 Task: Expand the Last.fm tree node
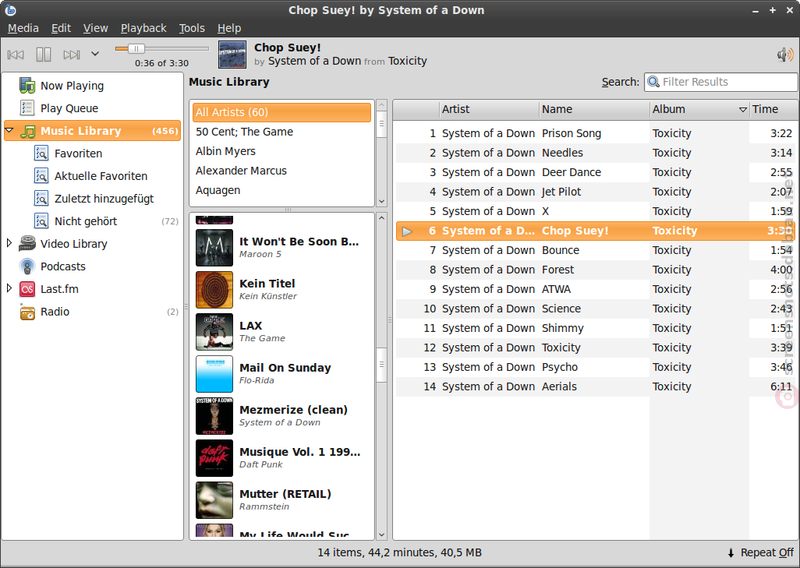[9, 288]
